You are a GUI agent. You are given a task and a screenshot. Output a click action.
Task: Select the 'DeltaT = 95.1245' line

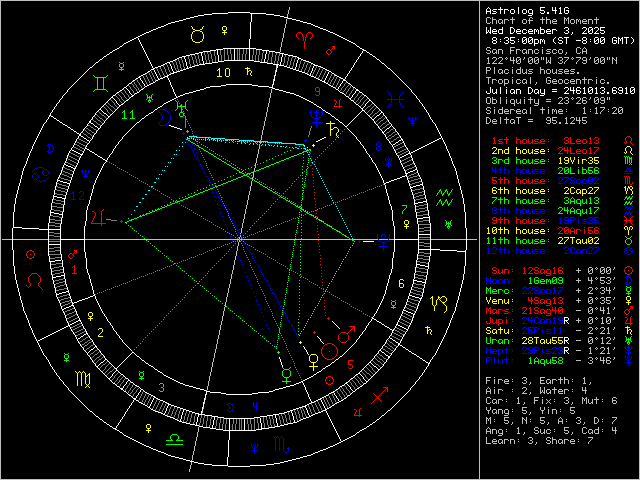point(536,121)
